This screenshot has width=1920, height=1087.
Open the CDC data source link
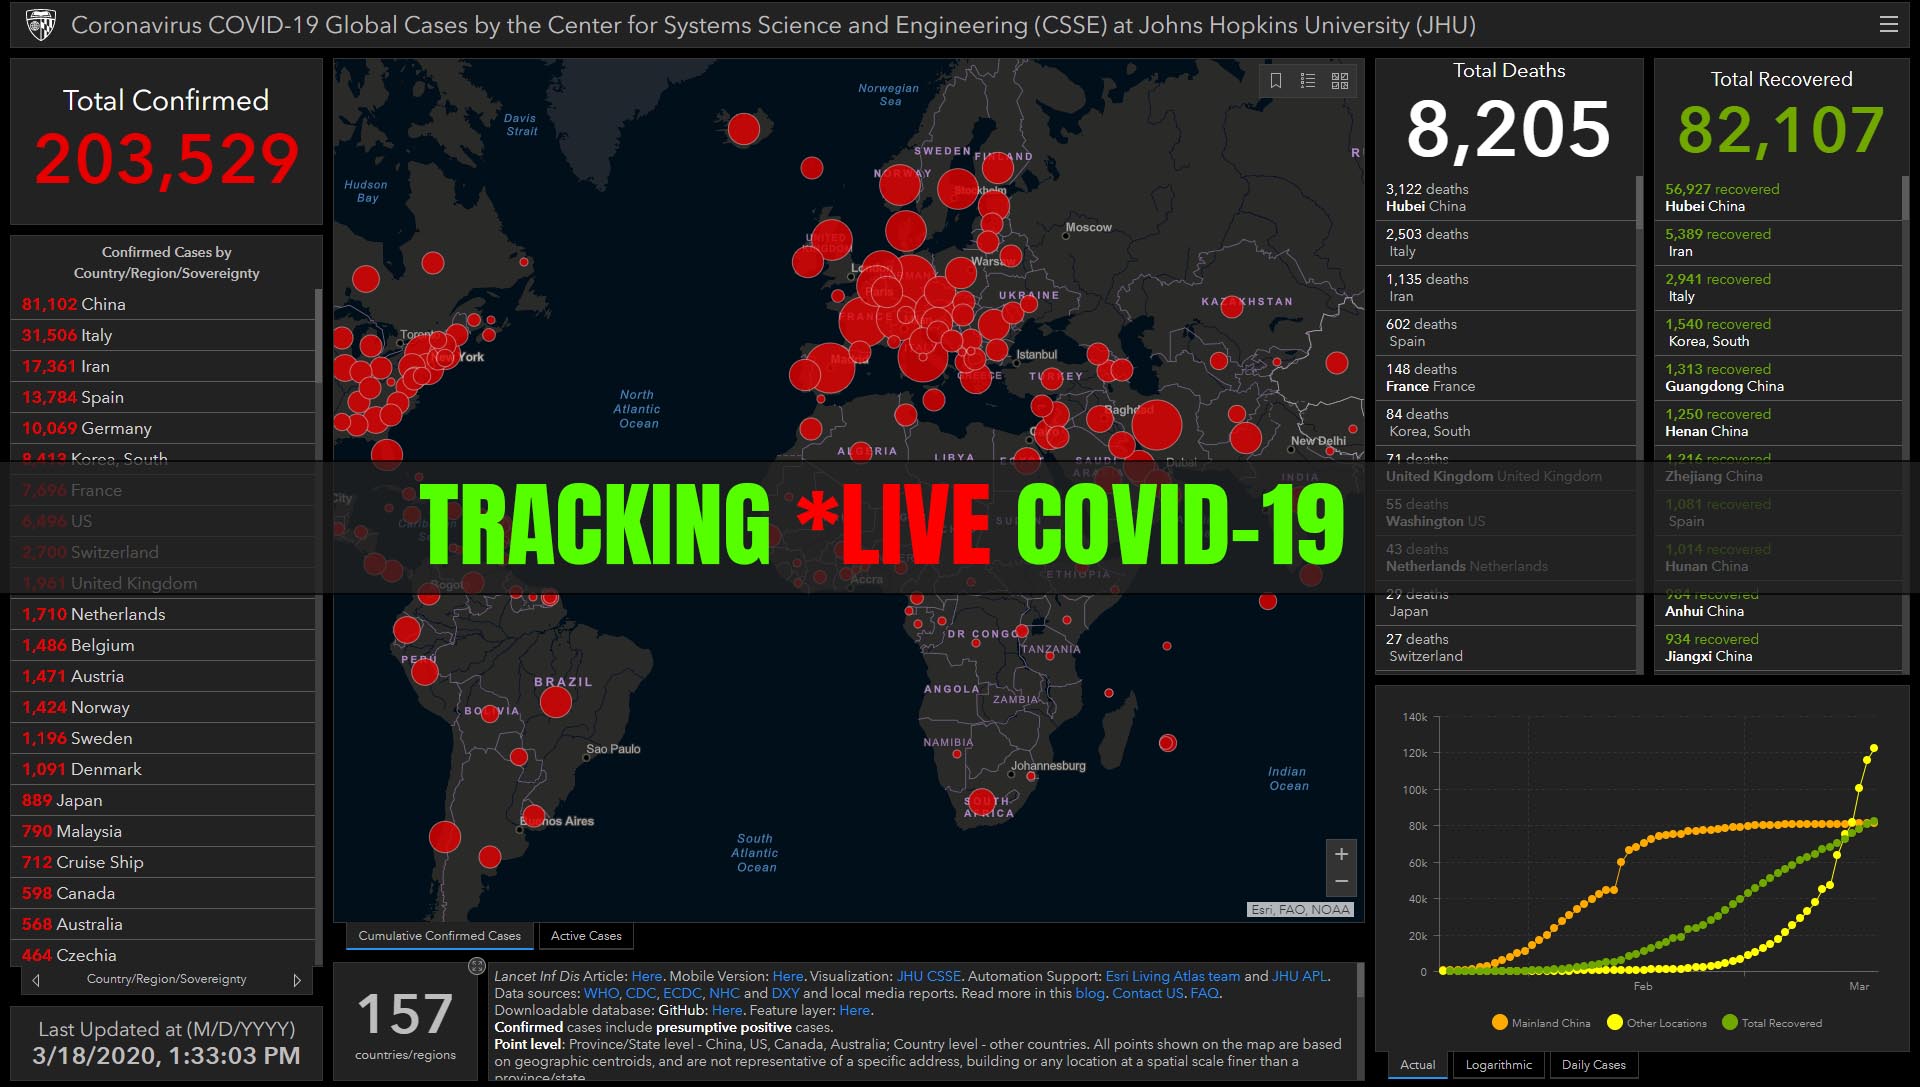[x=640, y=993]
